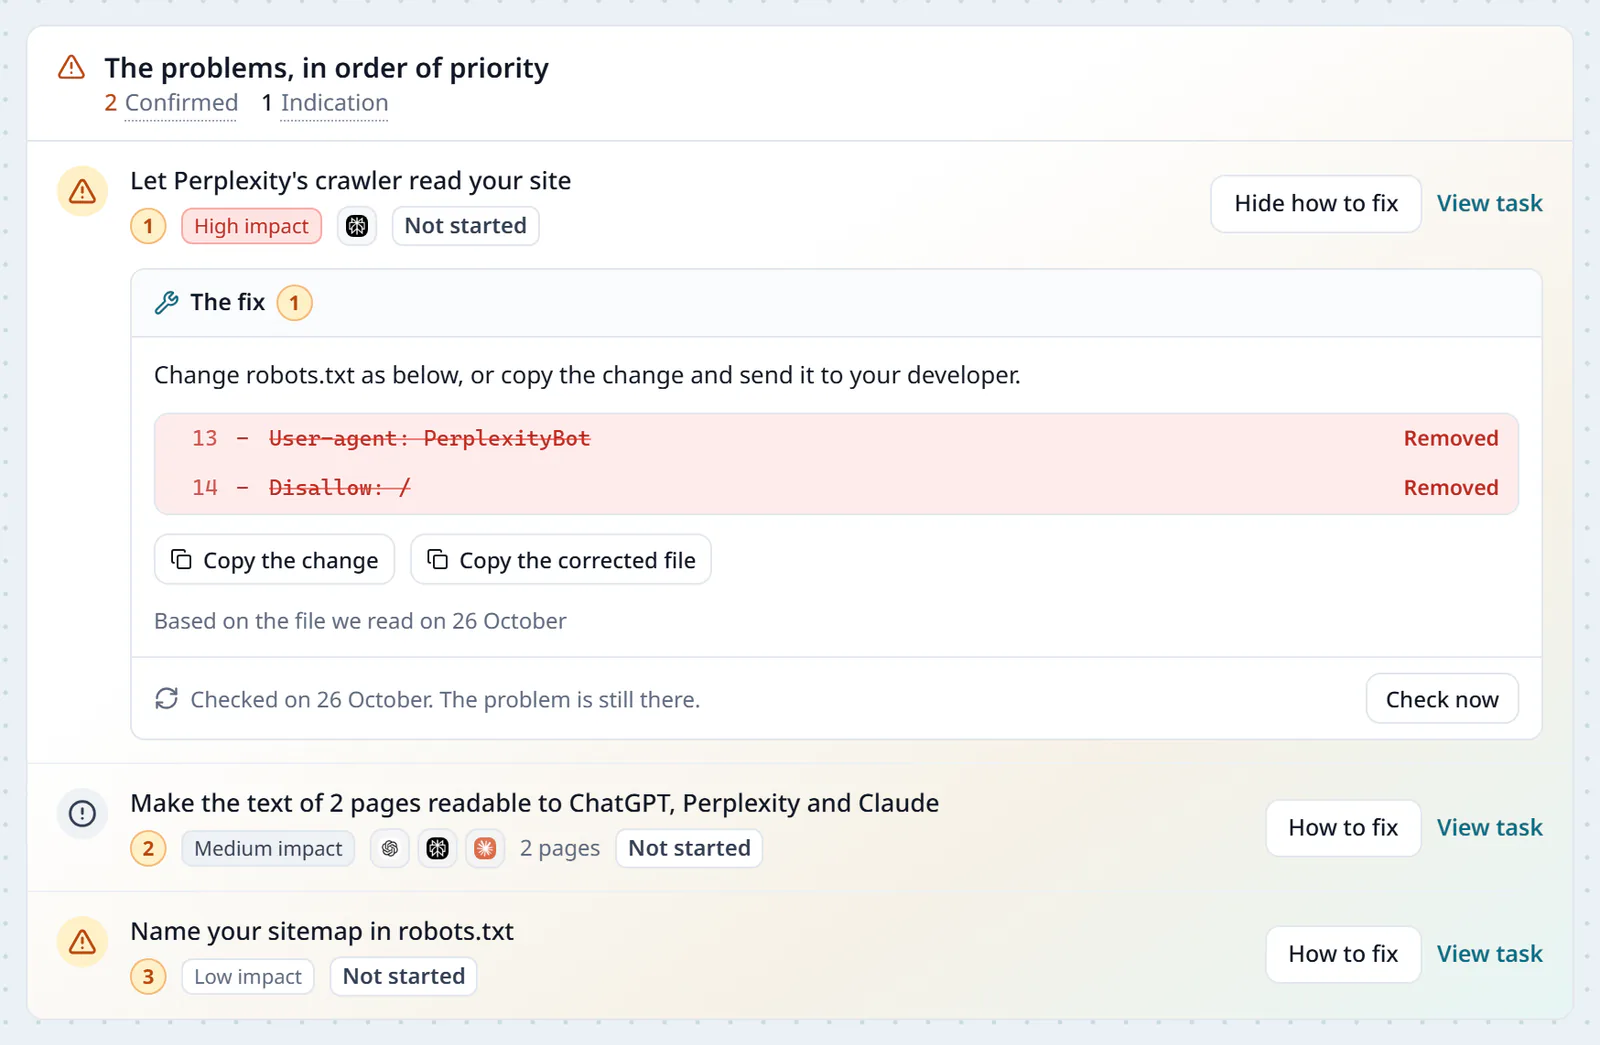Click the refresh icon beside Checked on 26 October

166,699
